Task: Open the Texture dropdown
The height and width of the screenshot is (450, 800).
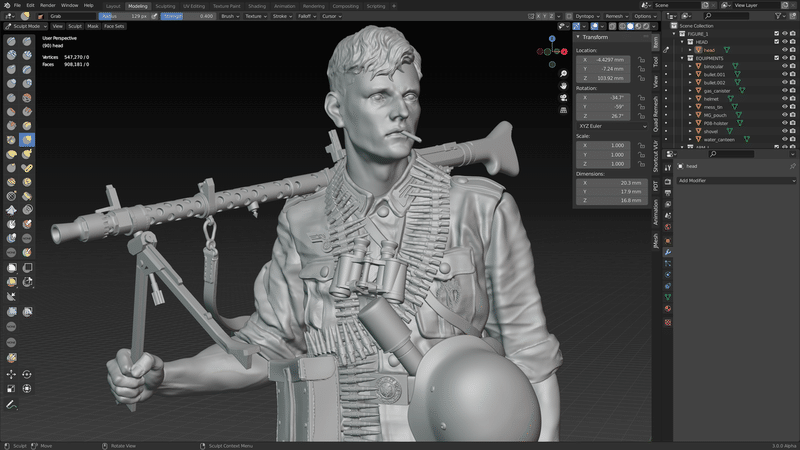Action: point(256,16)
